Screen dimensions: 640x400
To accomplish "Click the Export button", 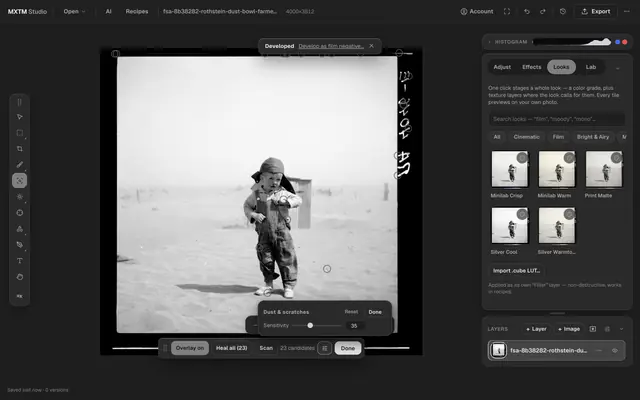I will pos(596,11).
